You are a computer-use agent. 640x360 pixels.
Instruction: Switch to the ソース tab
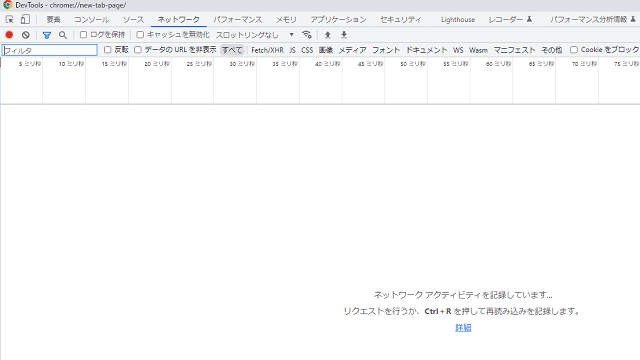(133, 20)
